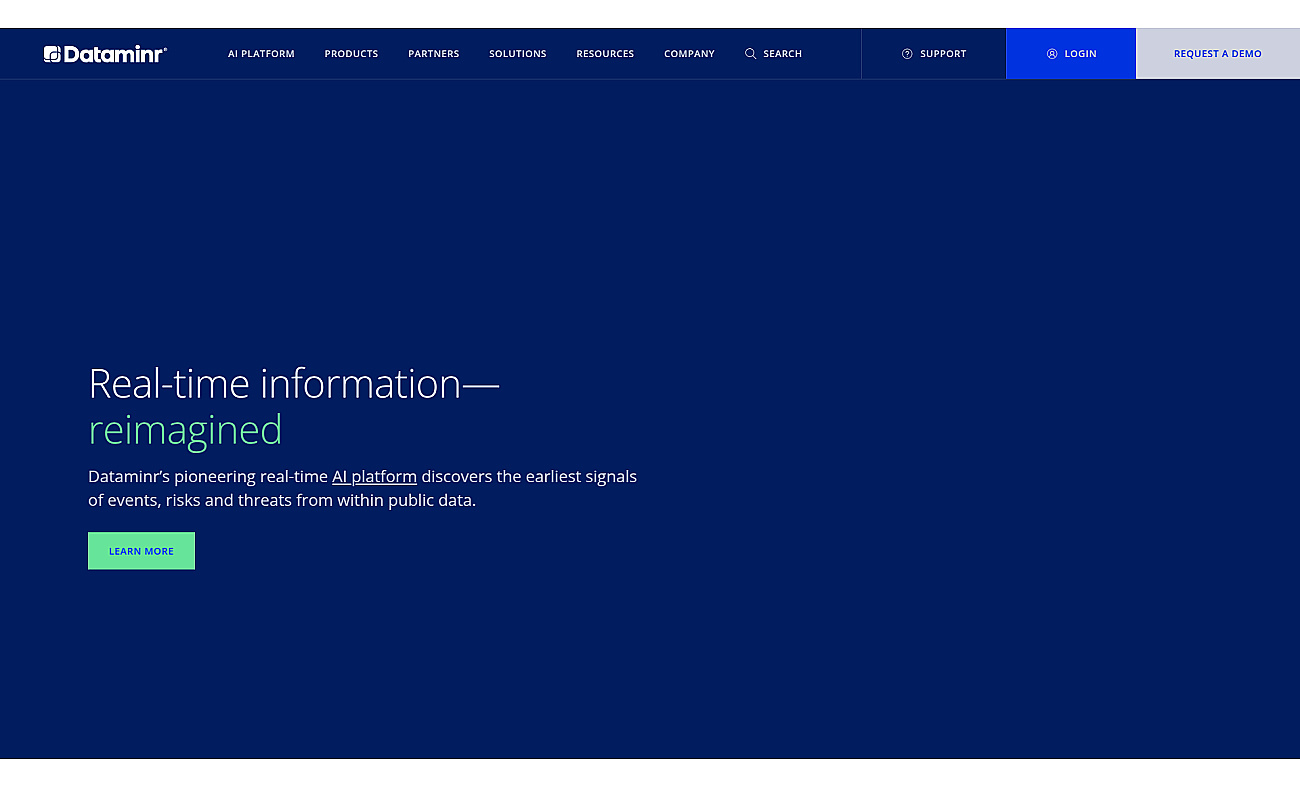This screenshot has width=1300, height=788.
Task: Click the green Learn More button
Action: [x=141, y=551]
